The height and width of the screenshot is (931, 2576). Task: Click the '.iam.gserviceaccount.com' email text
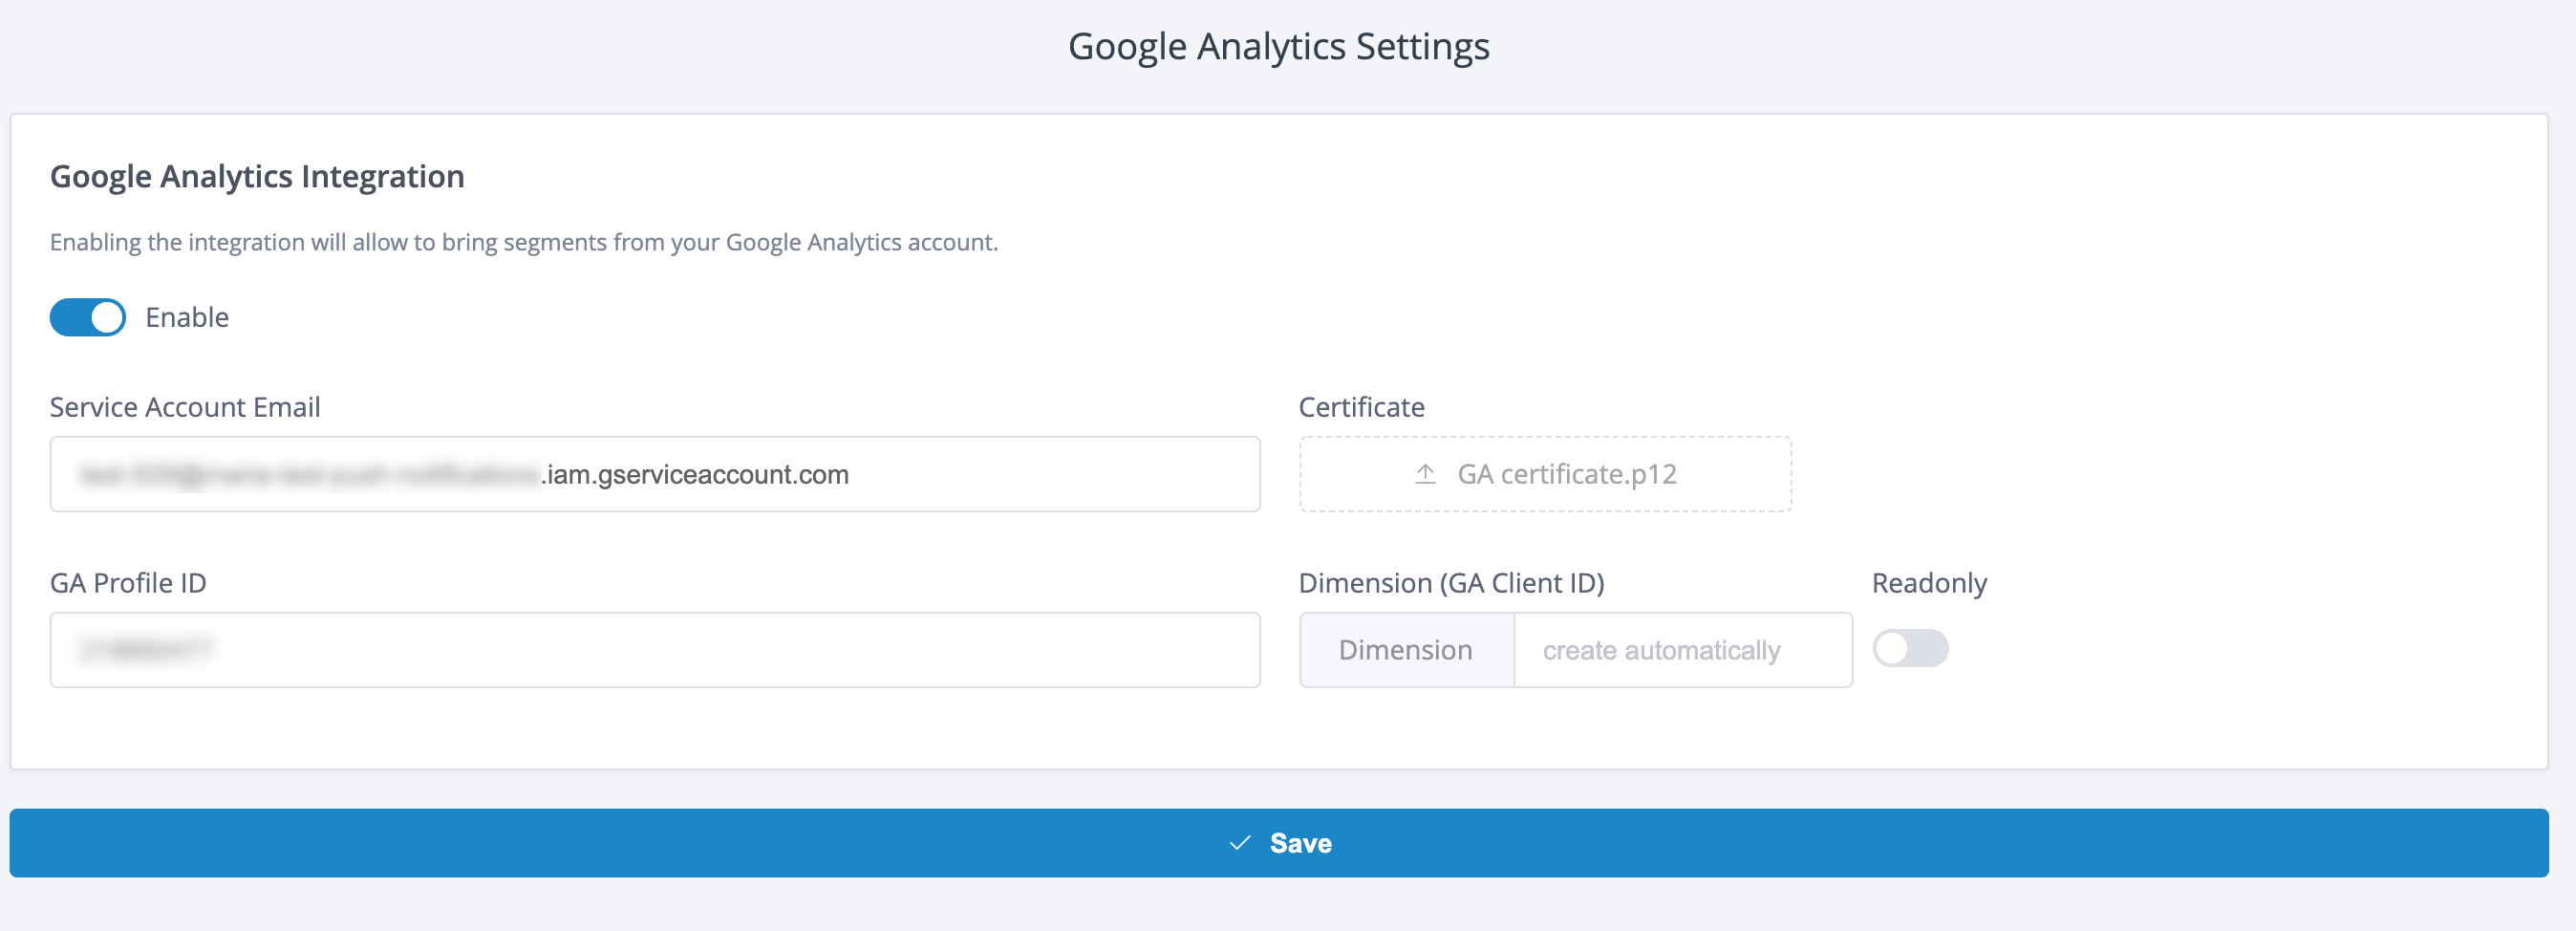[x=696, y=474]
